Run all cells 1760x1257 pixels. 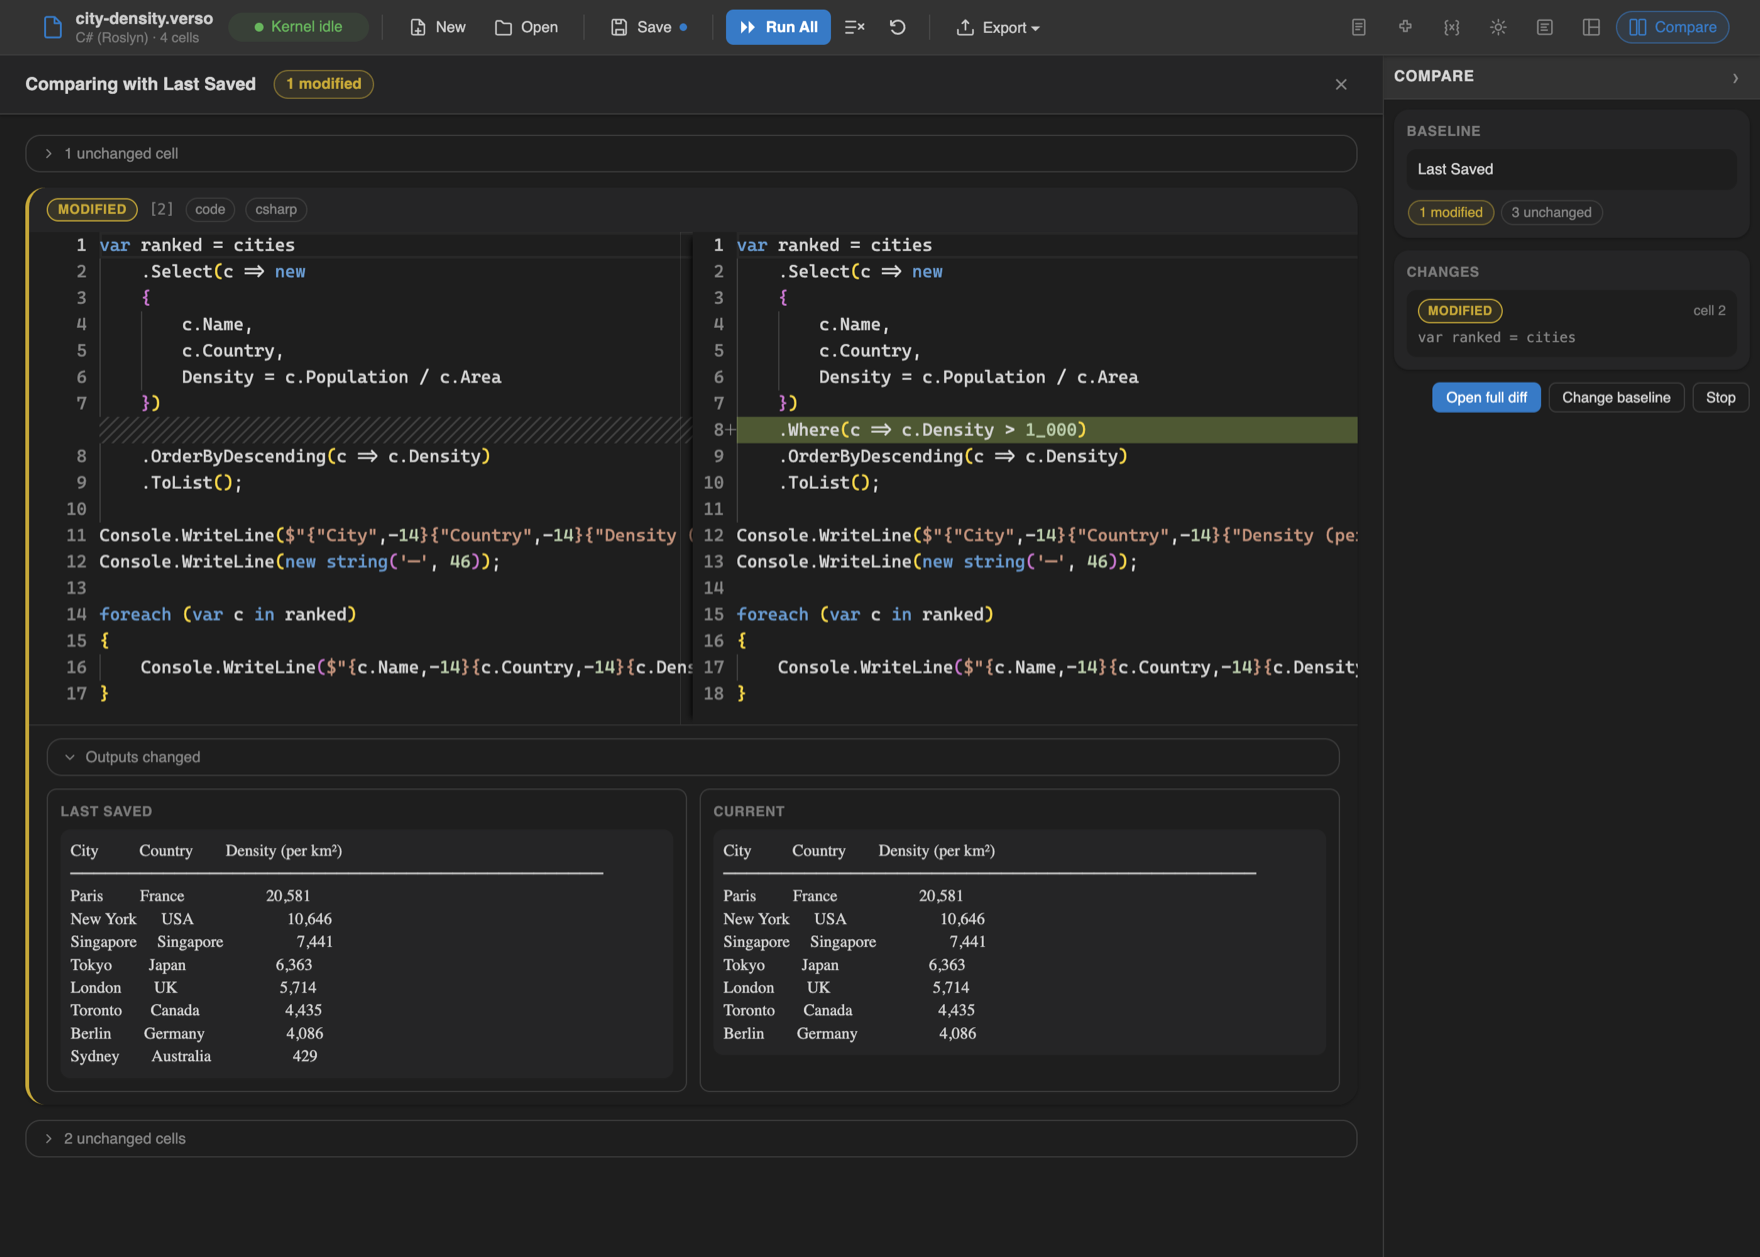point(778,27)
